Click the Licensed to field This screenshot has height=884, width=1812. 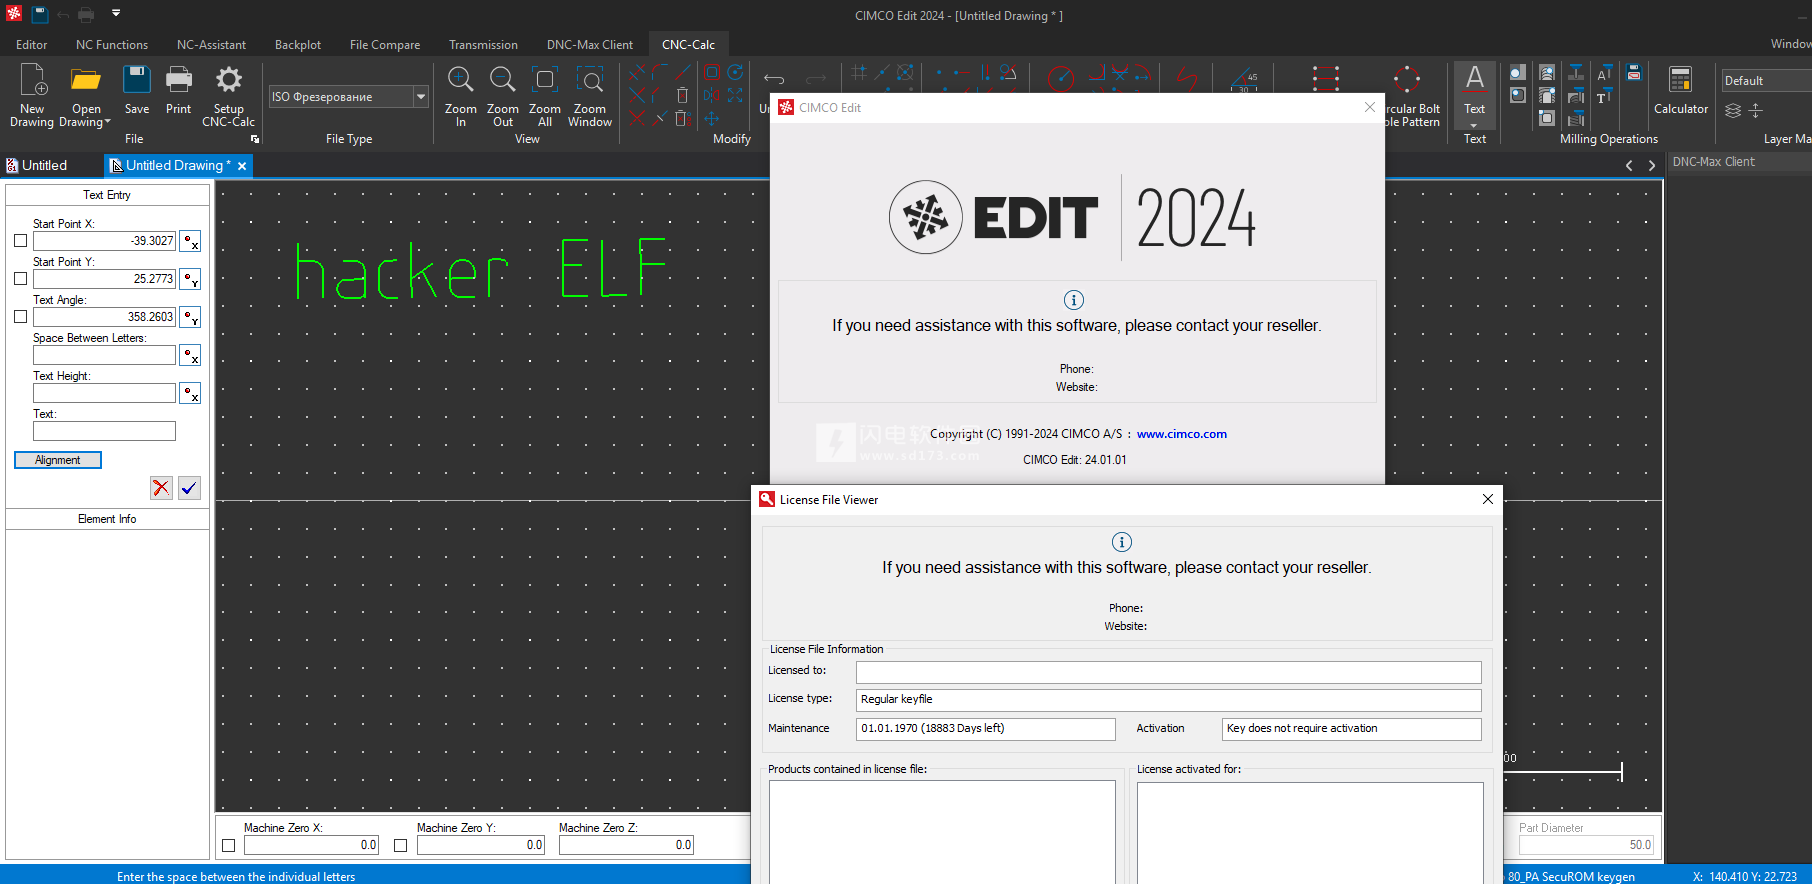pos(1168,672)
